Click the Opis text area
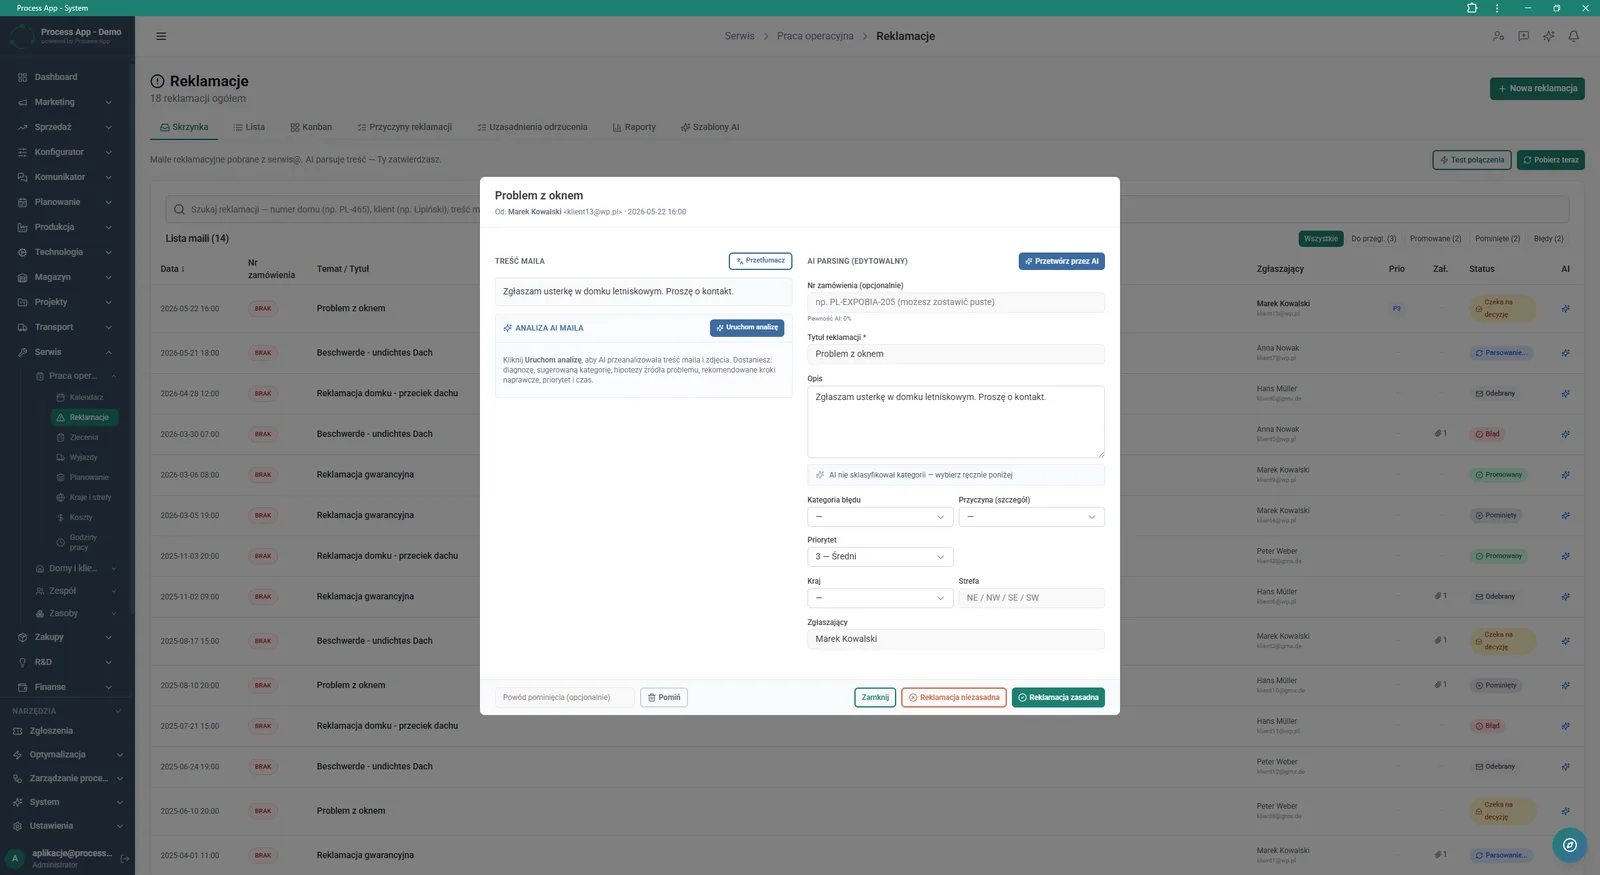The height and width of the screenshot is (875, 1600). pos(956,422)
